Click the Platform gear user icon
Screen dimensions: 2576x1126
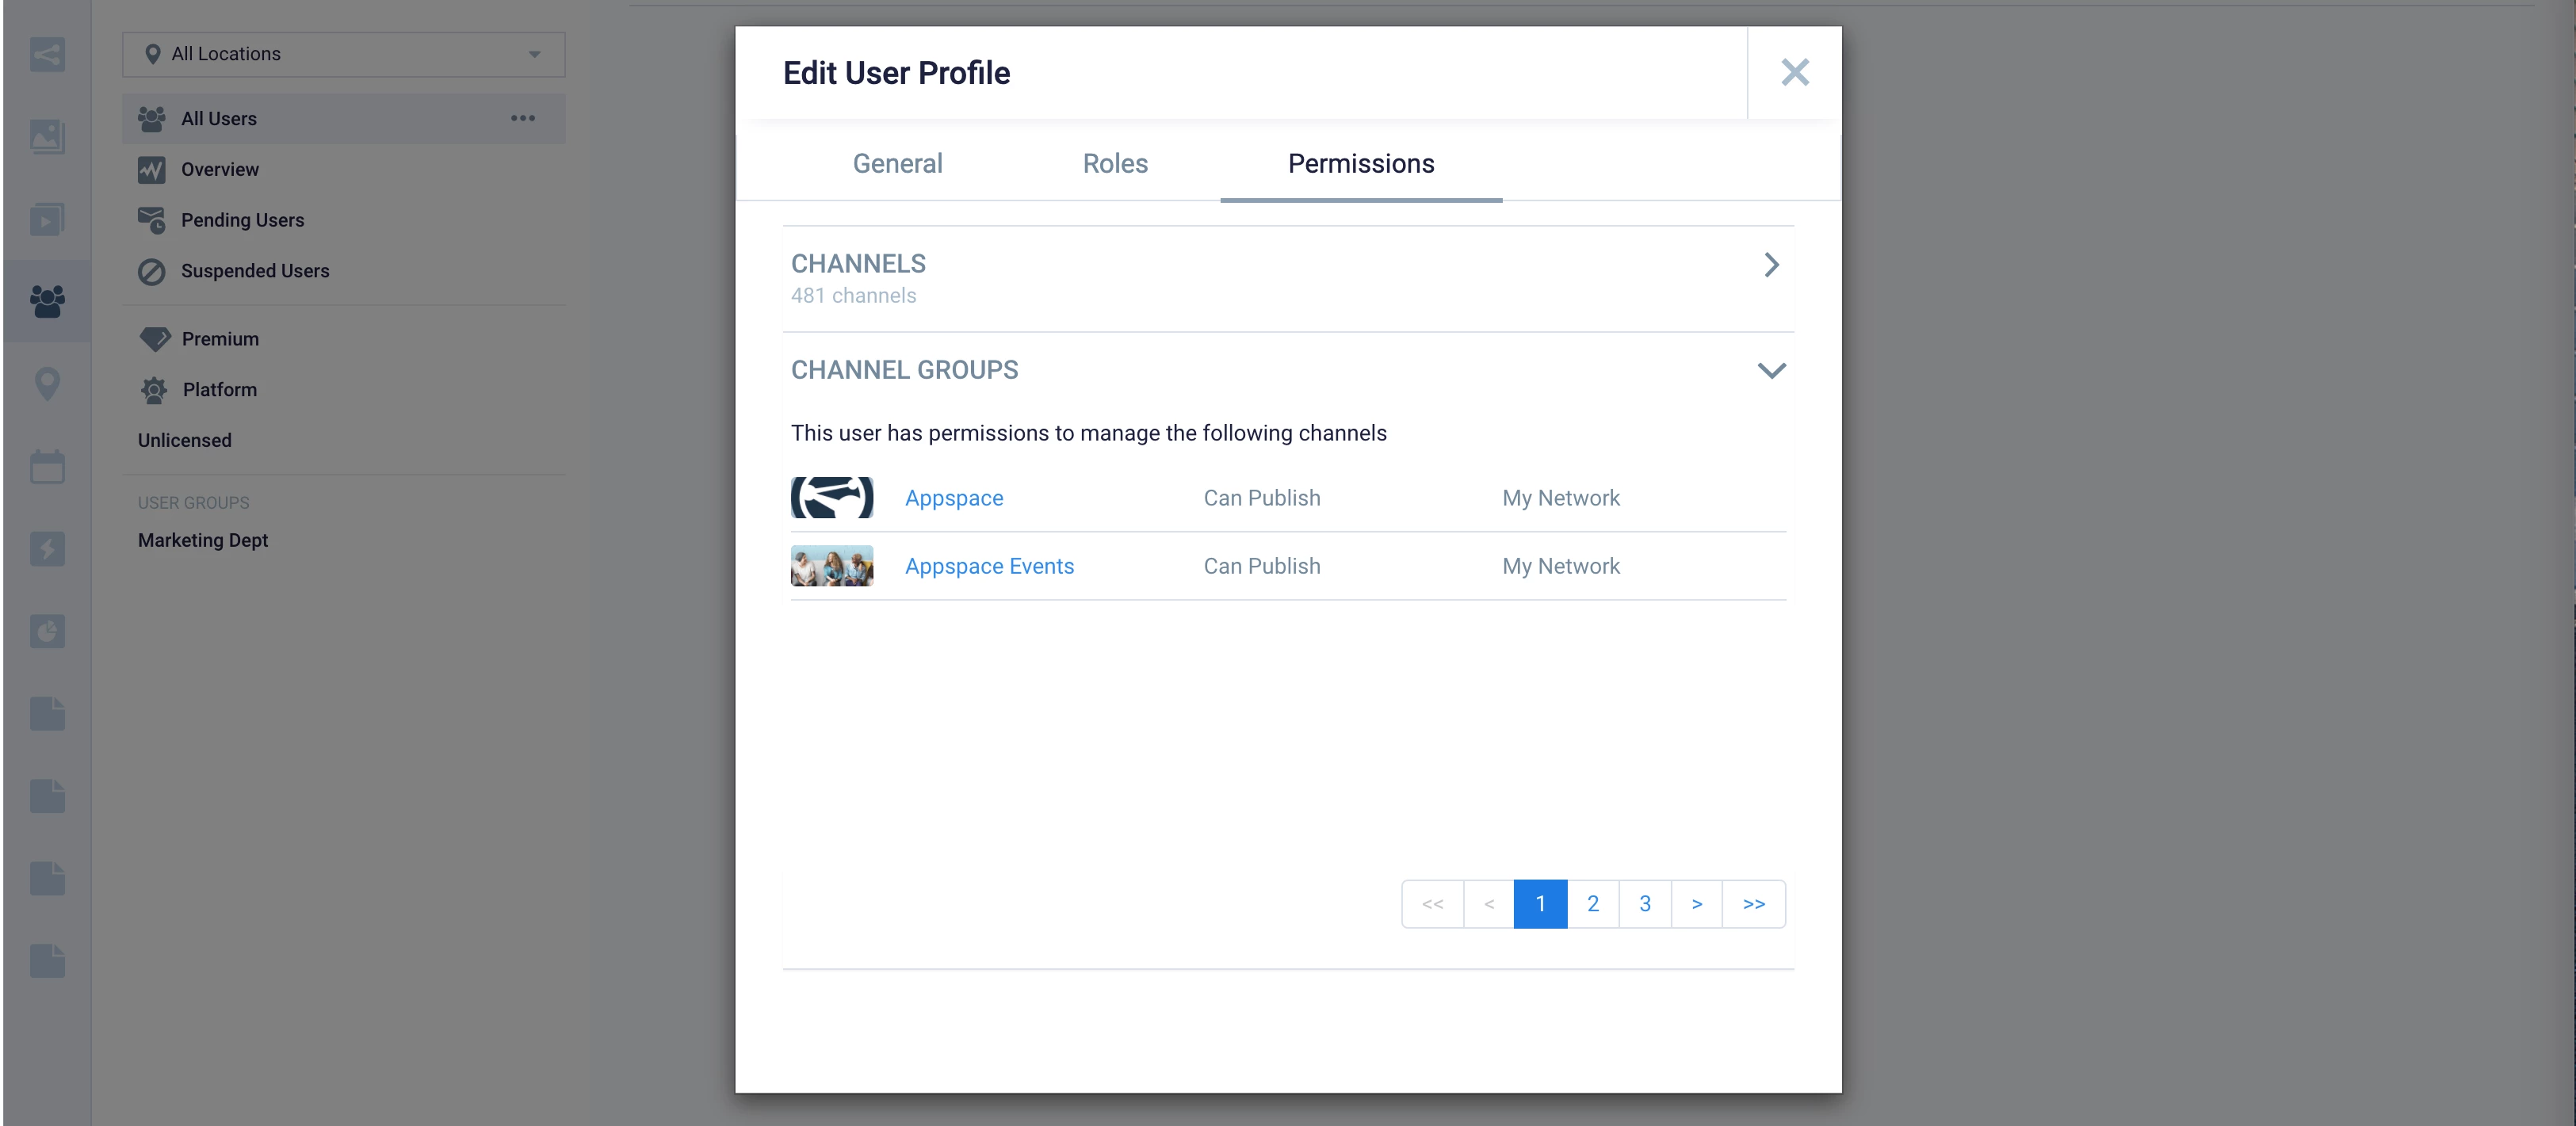pos(153,390)
